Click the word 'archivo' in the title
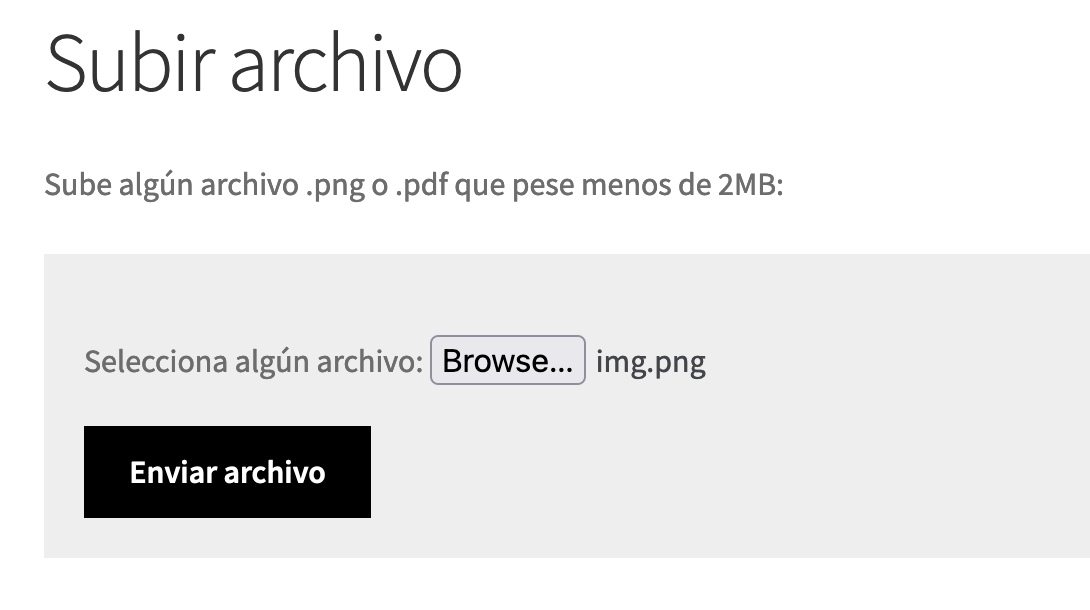Image resolution: width=1090 pixels, height=610 pixels. 346,63
